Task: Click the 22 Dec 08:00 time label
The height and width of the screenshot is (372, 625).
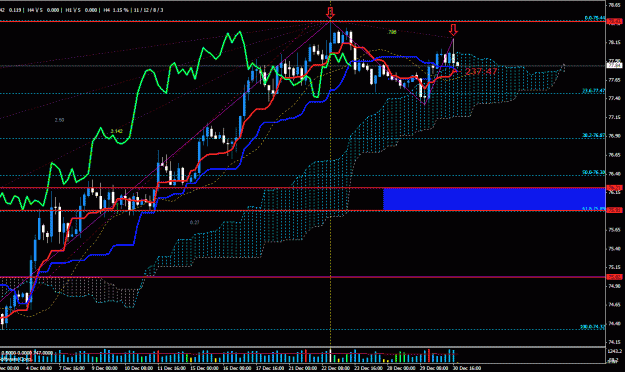Action: [336, 368]
